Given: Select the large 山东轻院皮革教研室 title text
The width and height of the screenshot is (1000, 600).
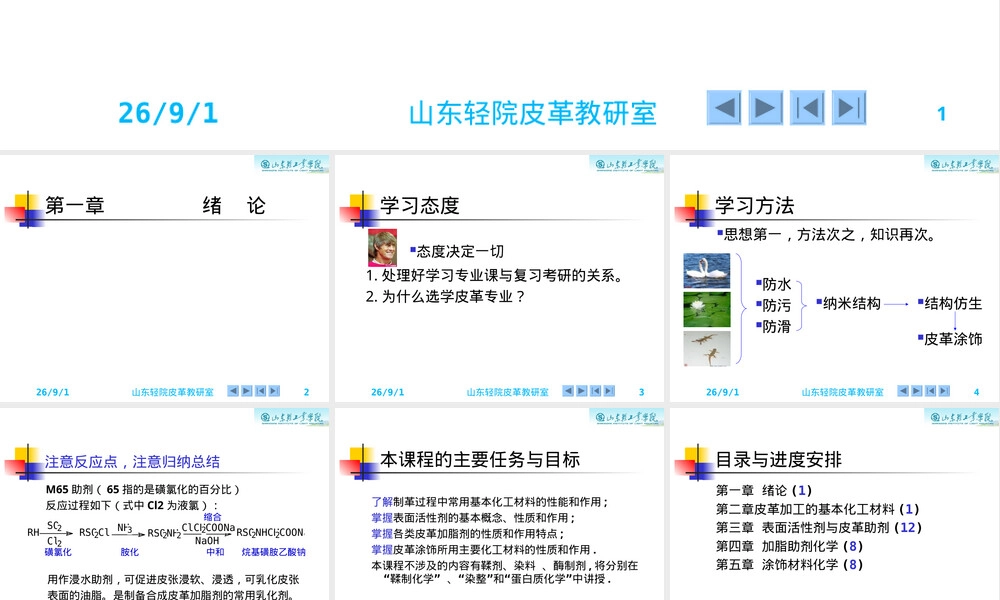Looking at the screenshot, I should (x=533, y=113).
